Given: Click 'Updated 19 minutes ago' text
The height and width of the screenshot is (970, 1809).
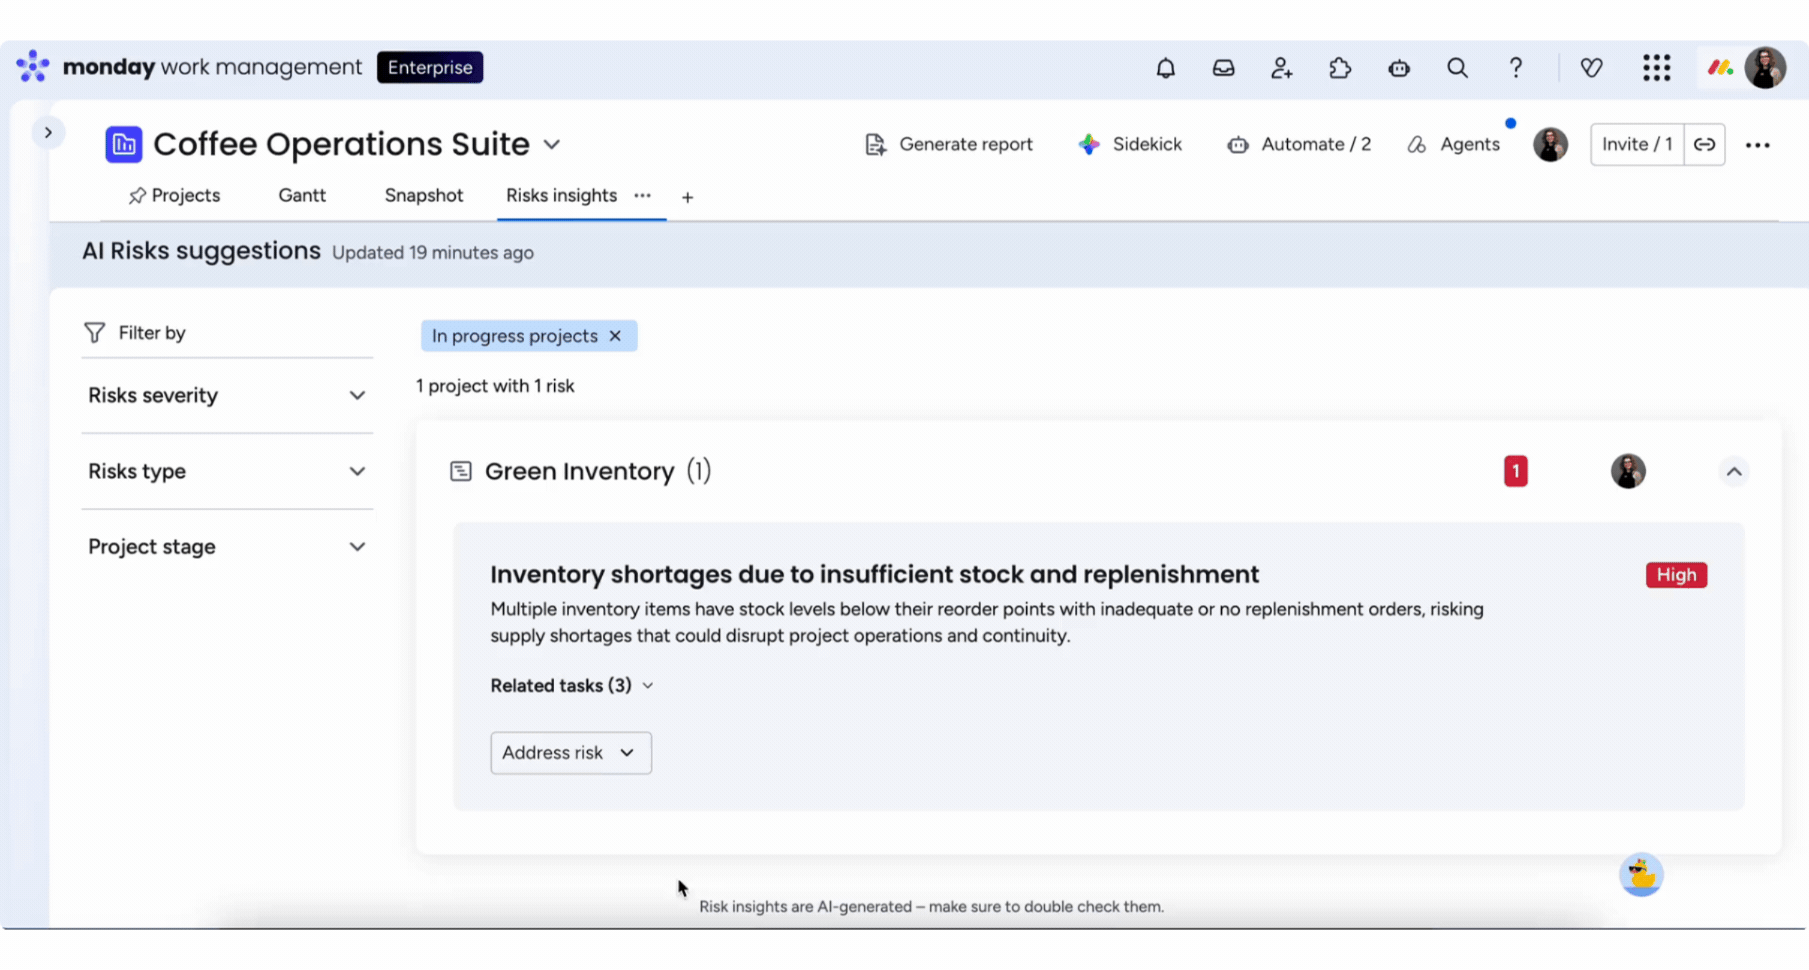Looking at the screenshot, I should click(433, 253).
